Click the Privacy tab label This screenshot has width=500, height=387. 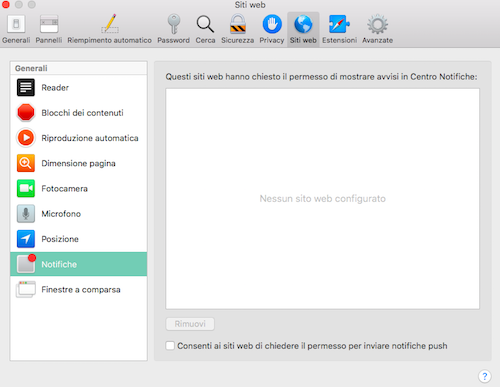click(272, 40)
